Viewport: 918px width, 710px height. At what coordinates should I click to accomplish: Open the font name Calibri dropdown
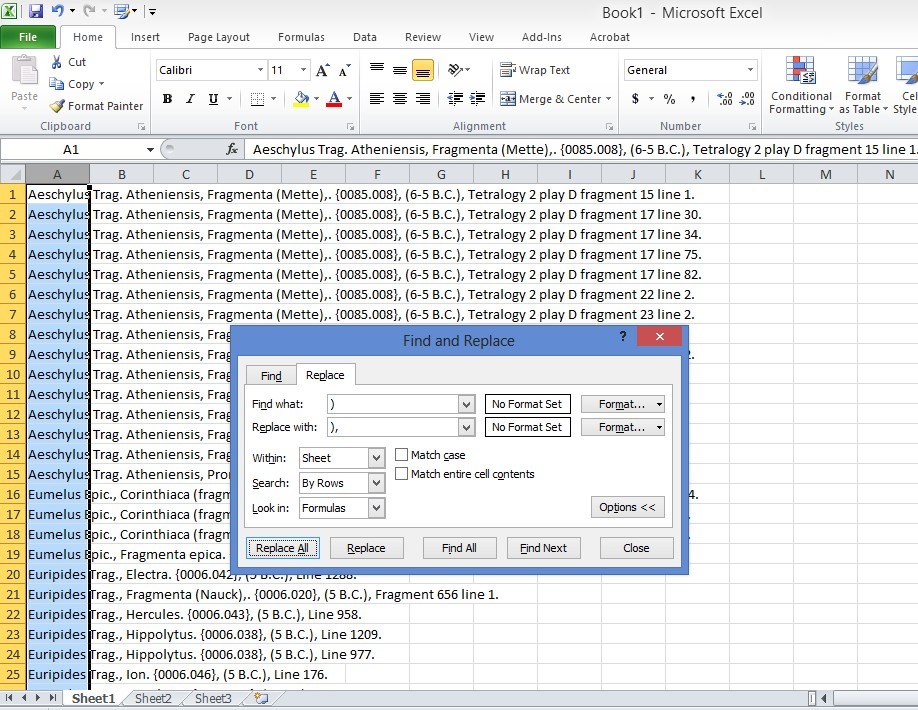tap(260, 70)
